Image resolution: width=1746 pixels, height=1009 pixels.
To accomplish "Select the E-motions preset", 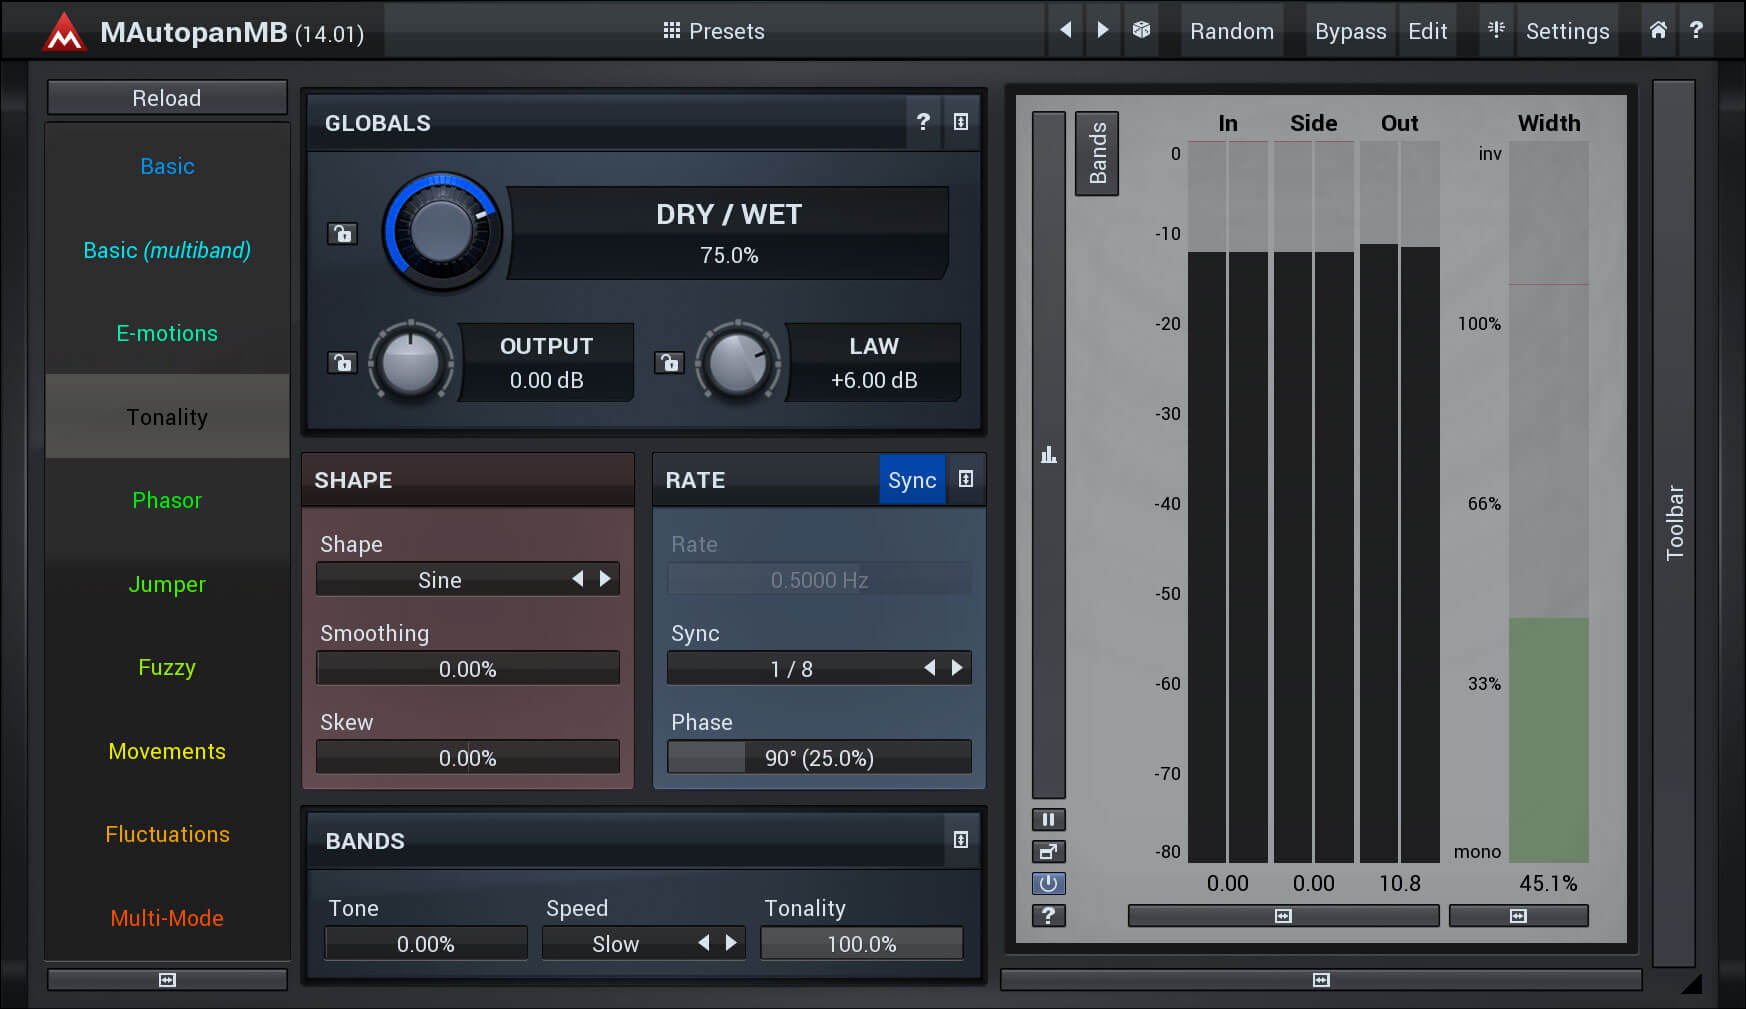I will [x=167, y=333].
